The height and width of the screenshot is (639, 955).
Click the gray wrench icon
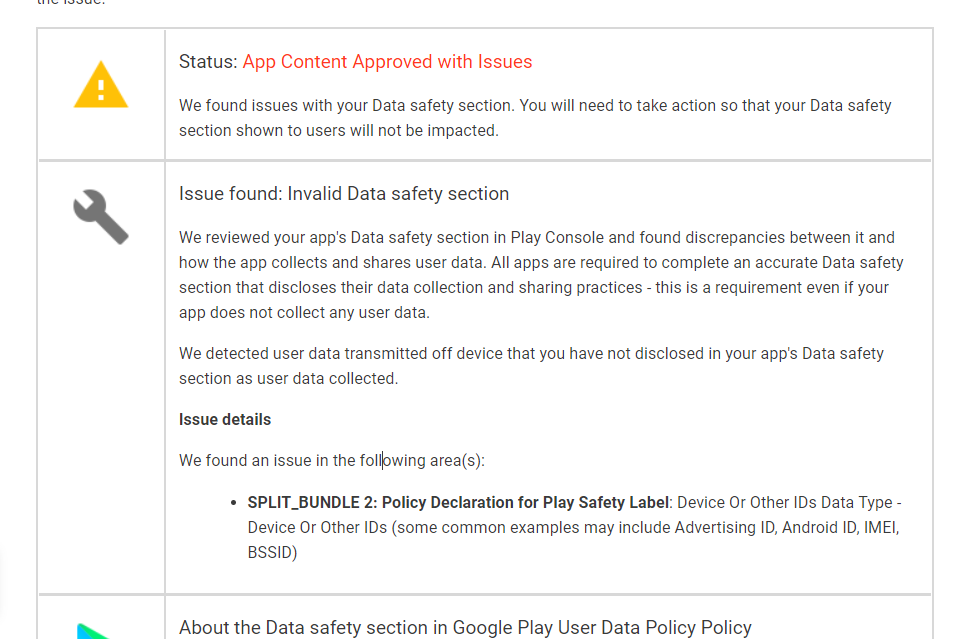point(101,217)
